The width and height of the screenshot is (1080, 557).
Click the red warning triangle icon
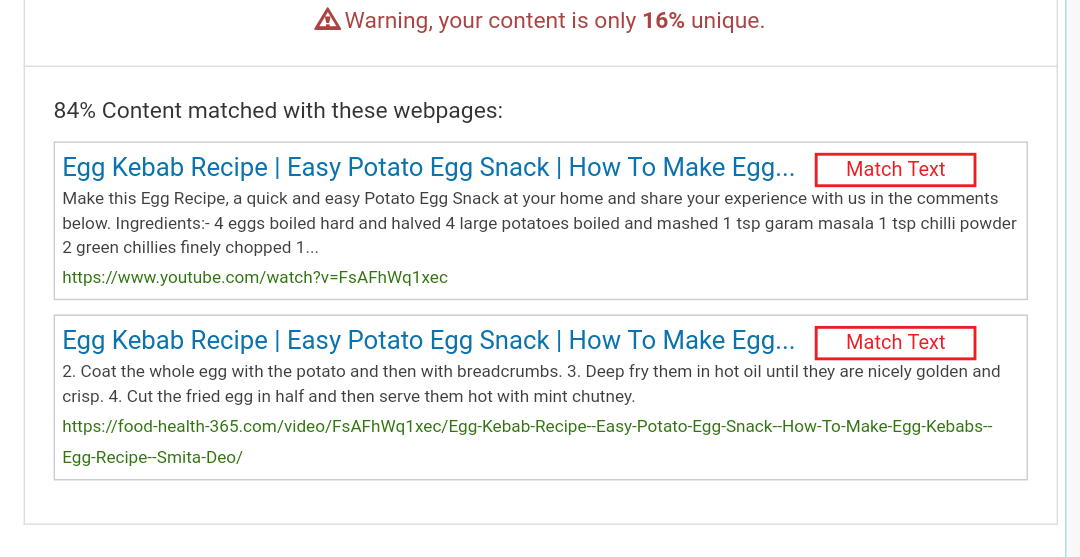pyautogui.click(x=327, y=20)
